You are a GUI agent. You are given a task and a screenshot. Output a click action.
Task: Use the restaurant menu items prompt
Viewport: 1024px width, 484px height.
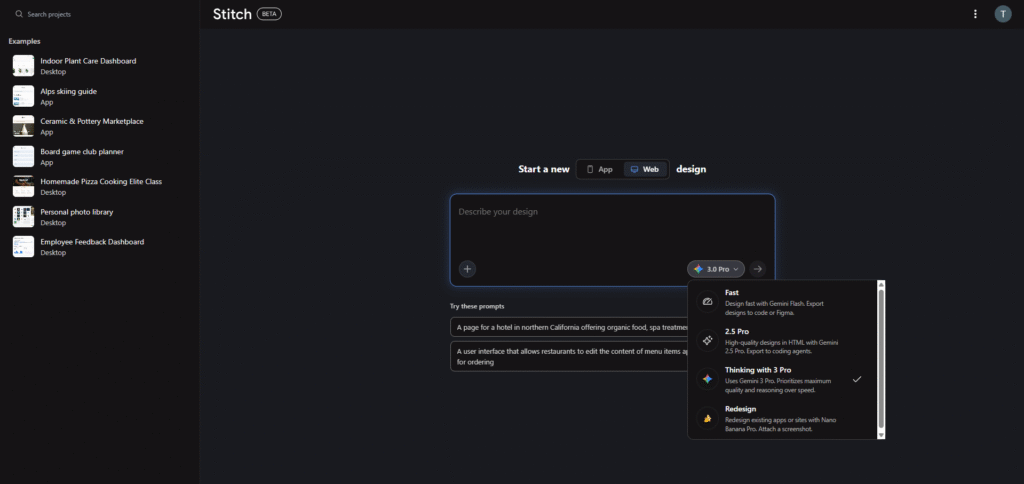click(568, 356)
